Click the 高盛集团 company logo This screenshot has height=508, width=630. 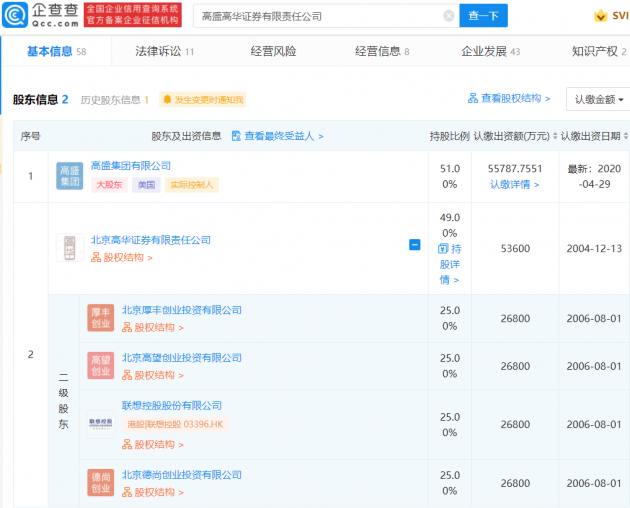pyautogui.click(x=69, y=177)
